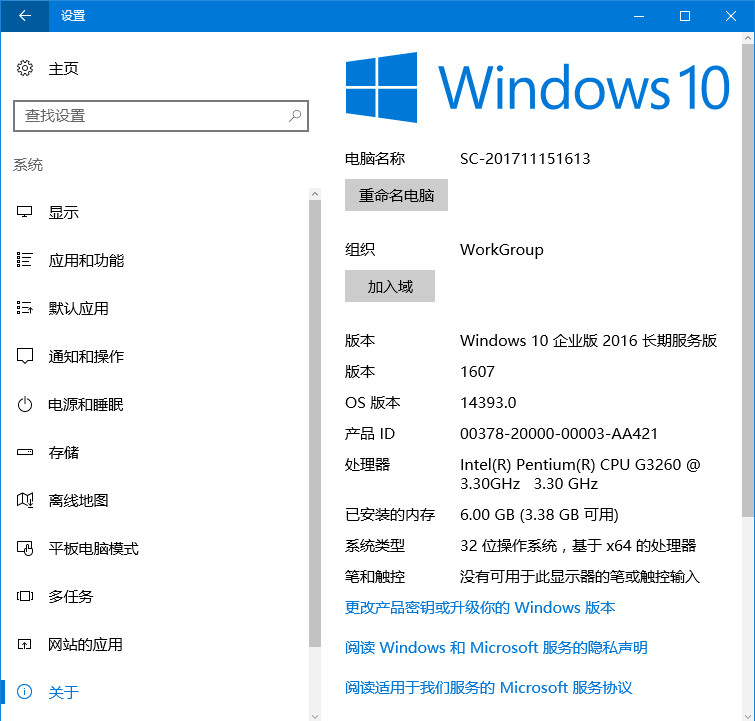Select the About info icon
This screenshot has width=755, height=721.
pyautogui.click(x=25, y=692)
